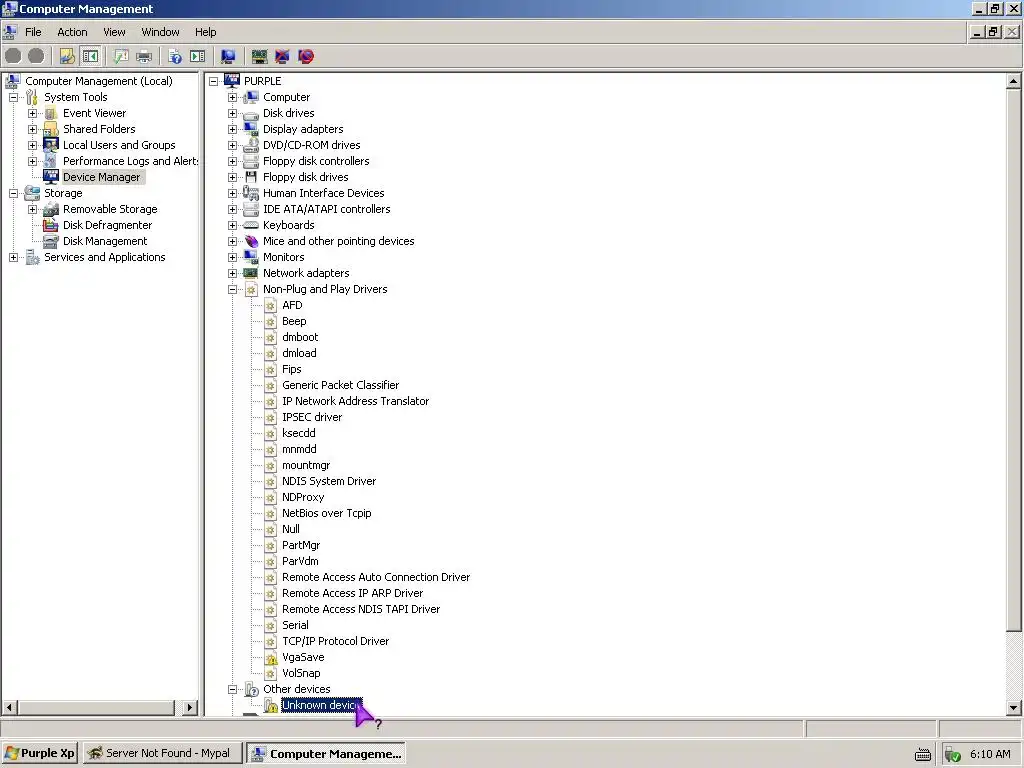
Task: Open Properties via toolbar icon
Action: click(x=121, y=56)
